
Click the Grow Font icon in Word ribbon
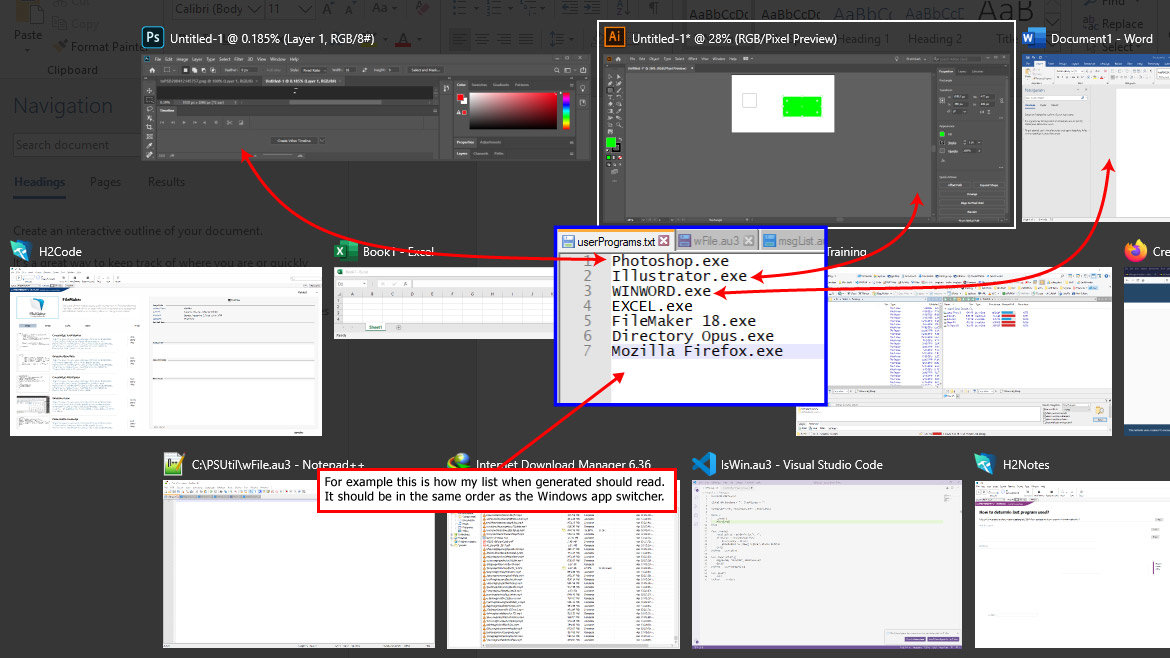[x=328, y=9]
